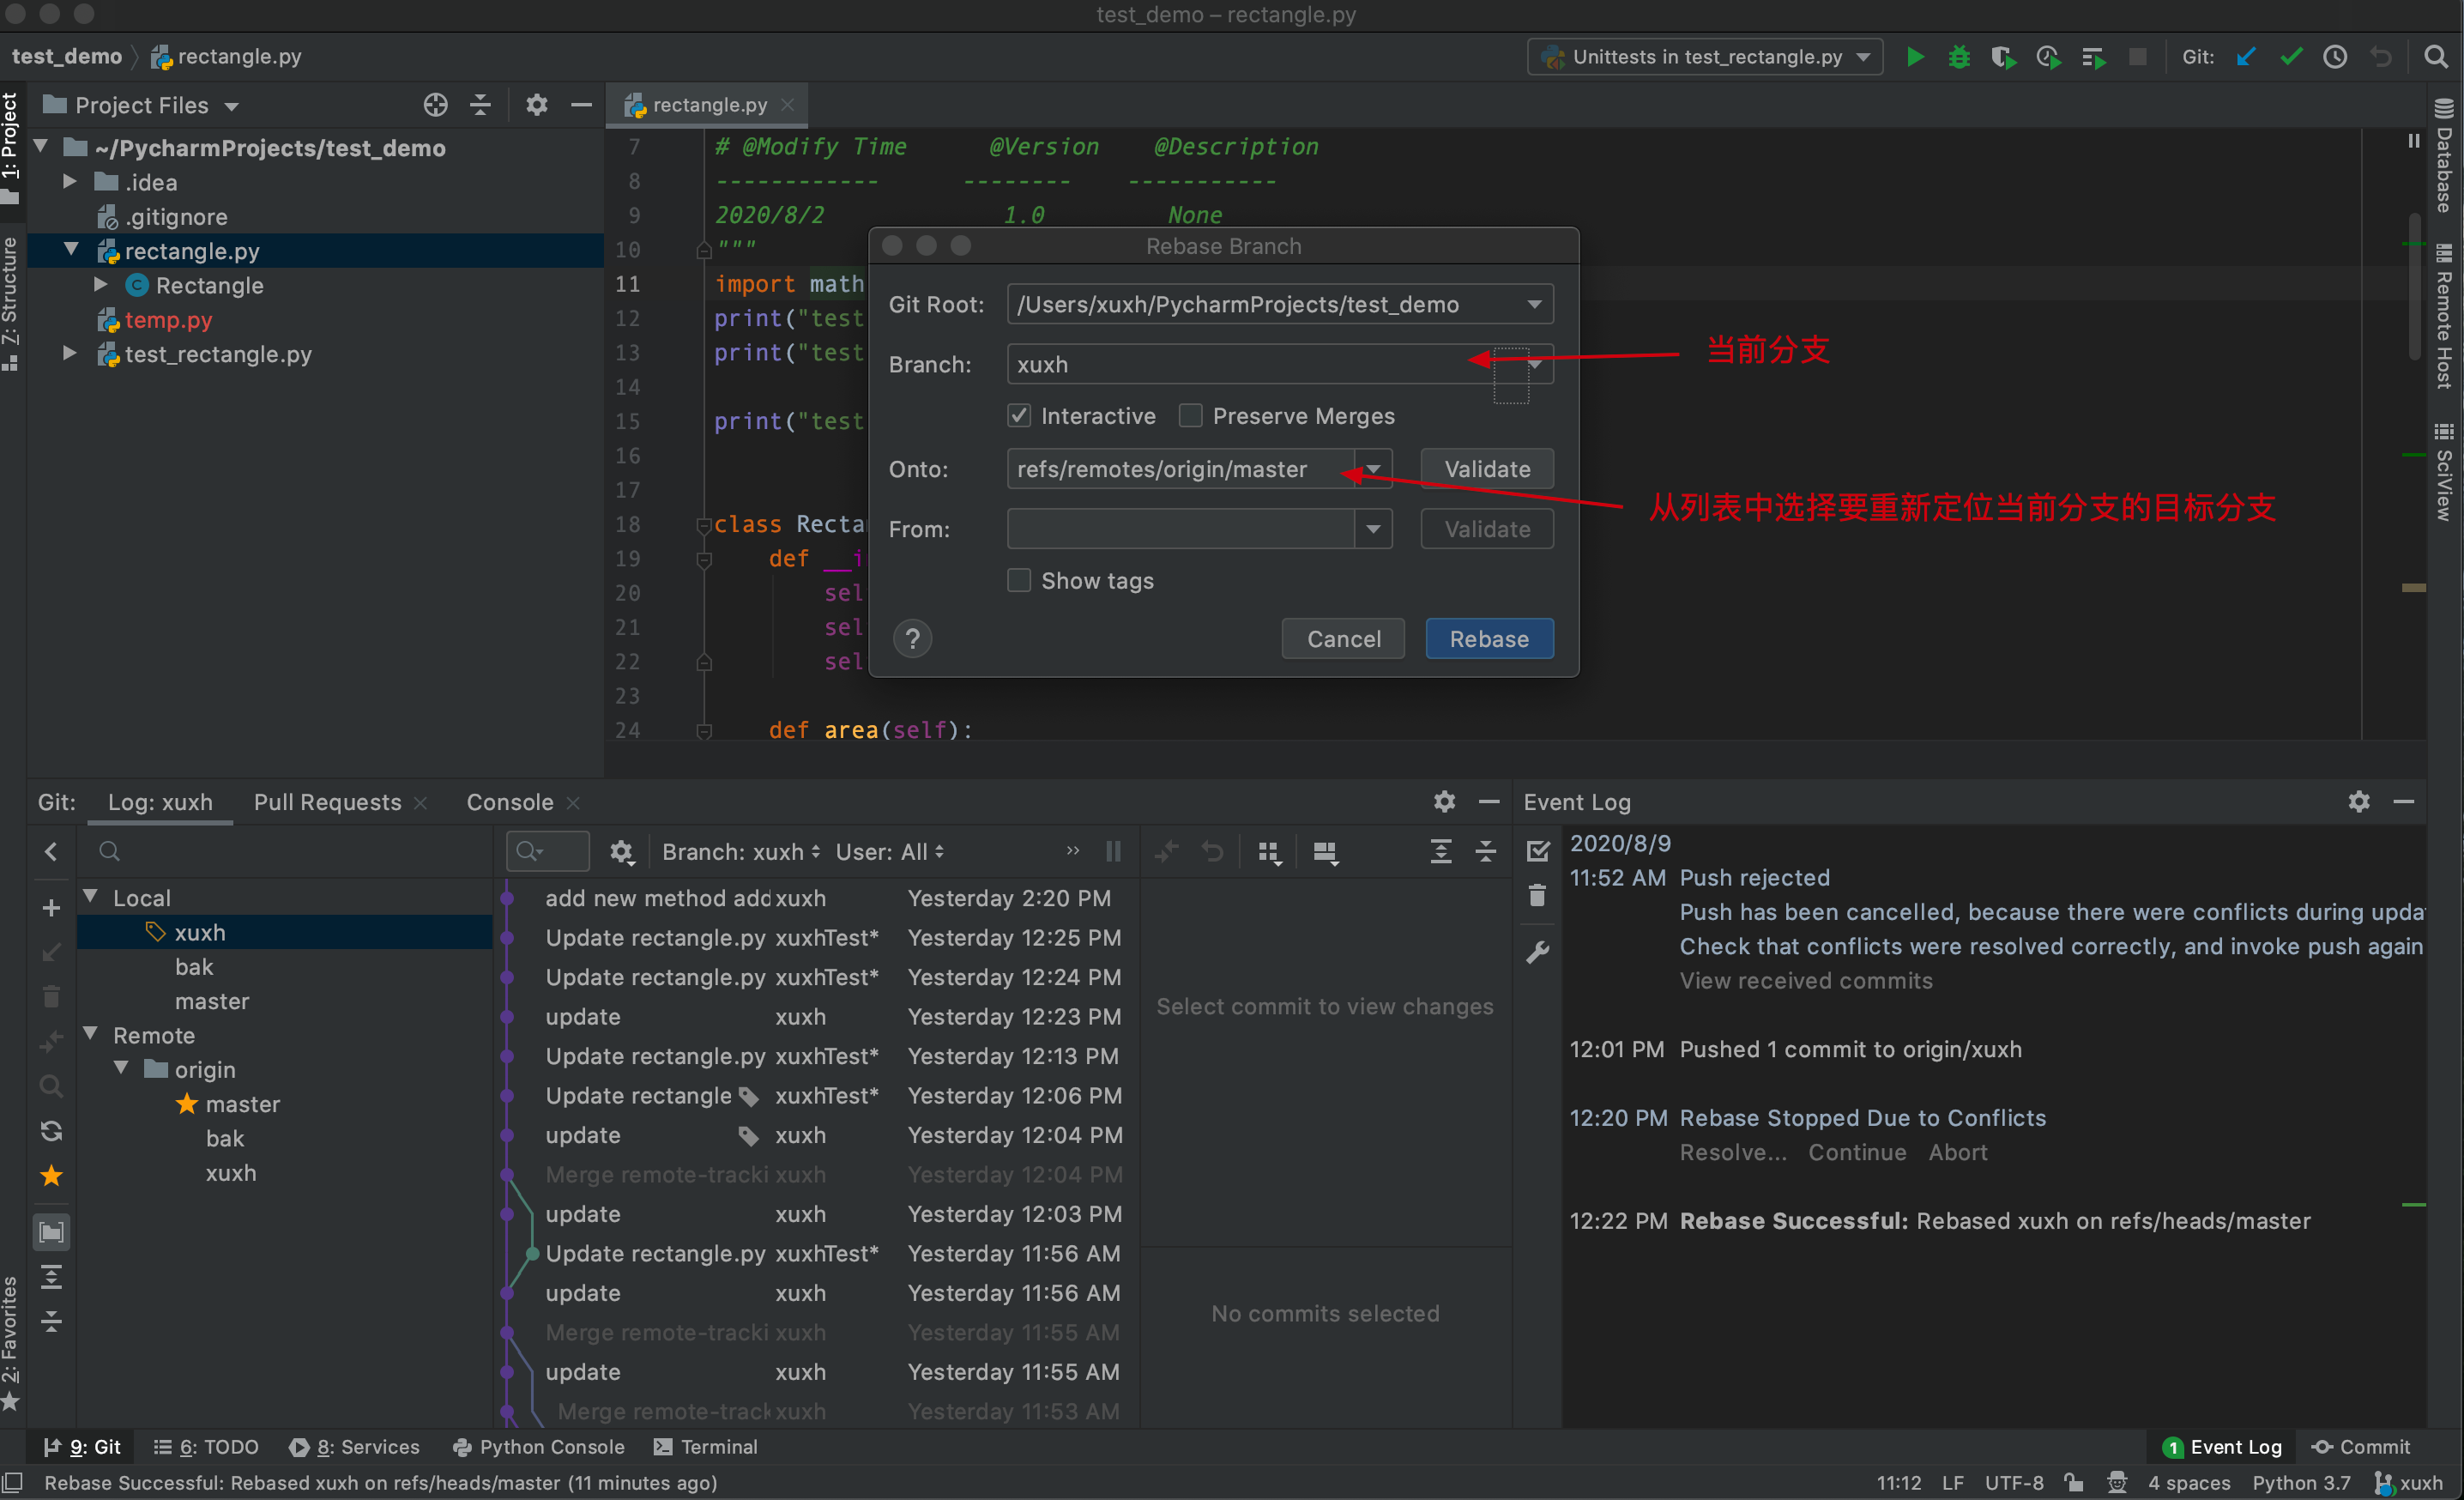Viewport: 2464px width, 1500px height.
Task: Collapse the Local branches group
Action: pos(91,897)
